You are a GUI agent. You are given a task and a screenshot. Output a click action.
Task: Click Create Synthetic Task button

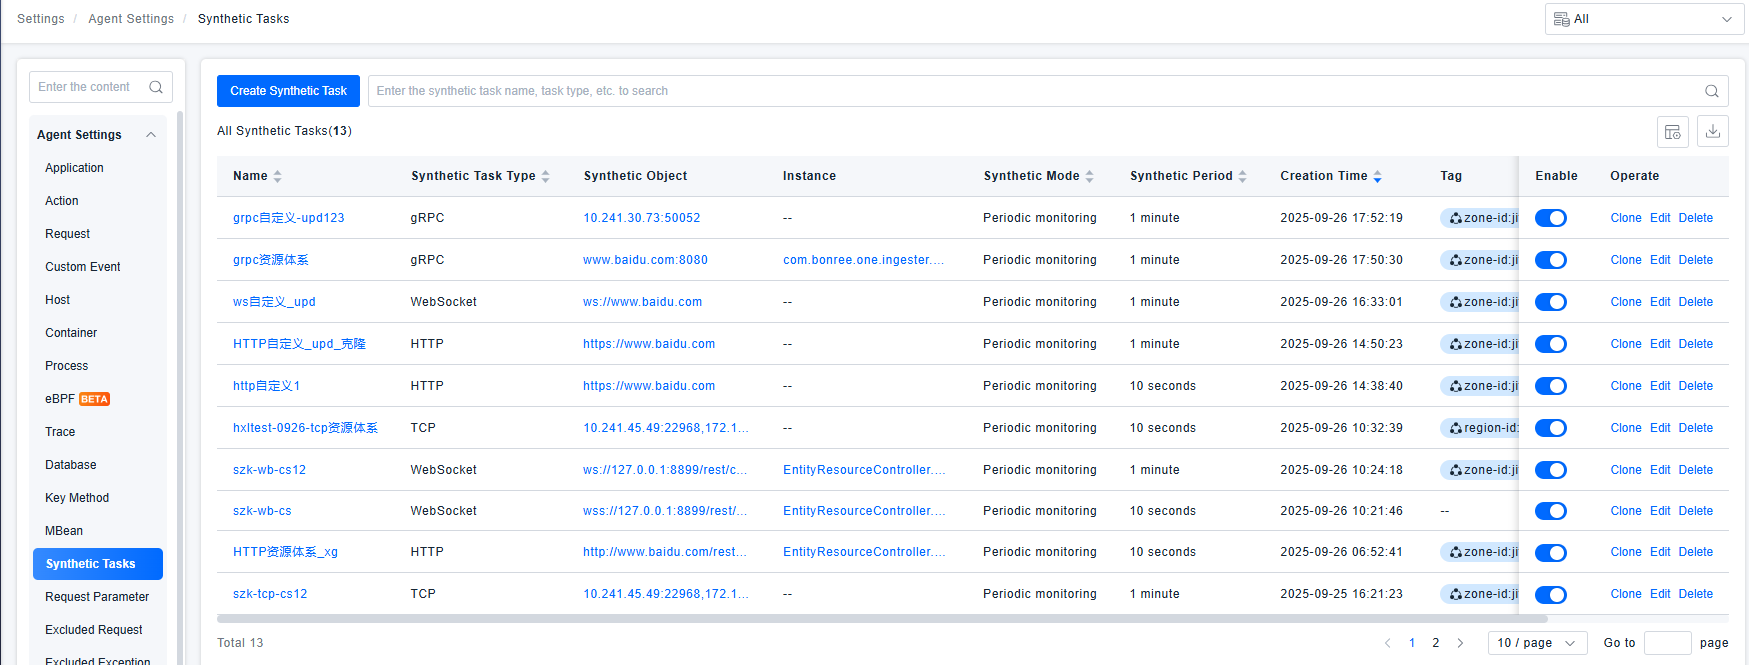click(x=288, y=91)
